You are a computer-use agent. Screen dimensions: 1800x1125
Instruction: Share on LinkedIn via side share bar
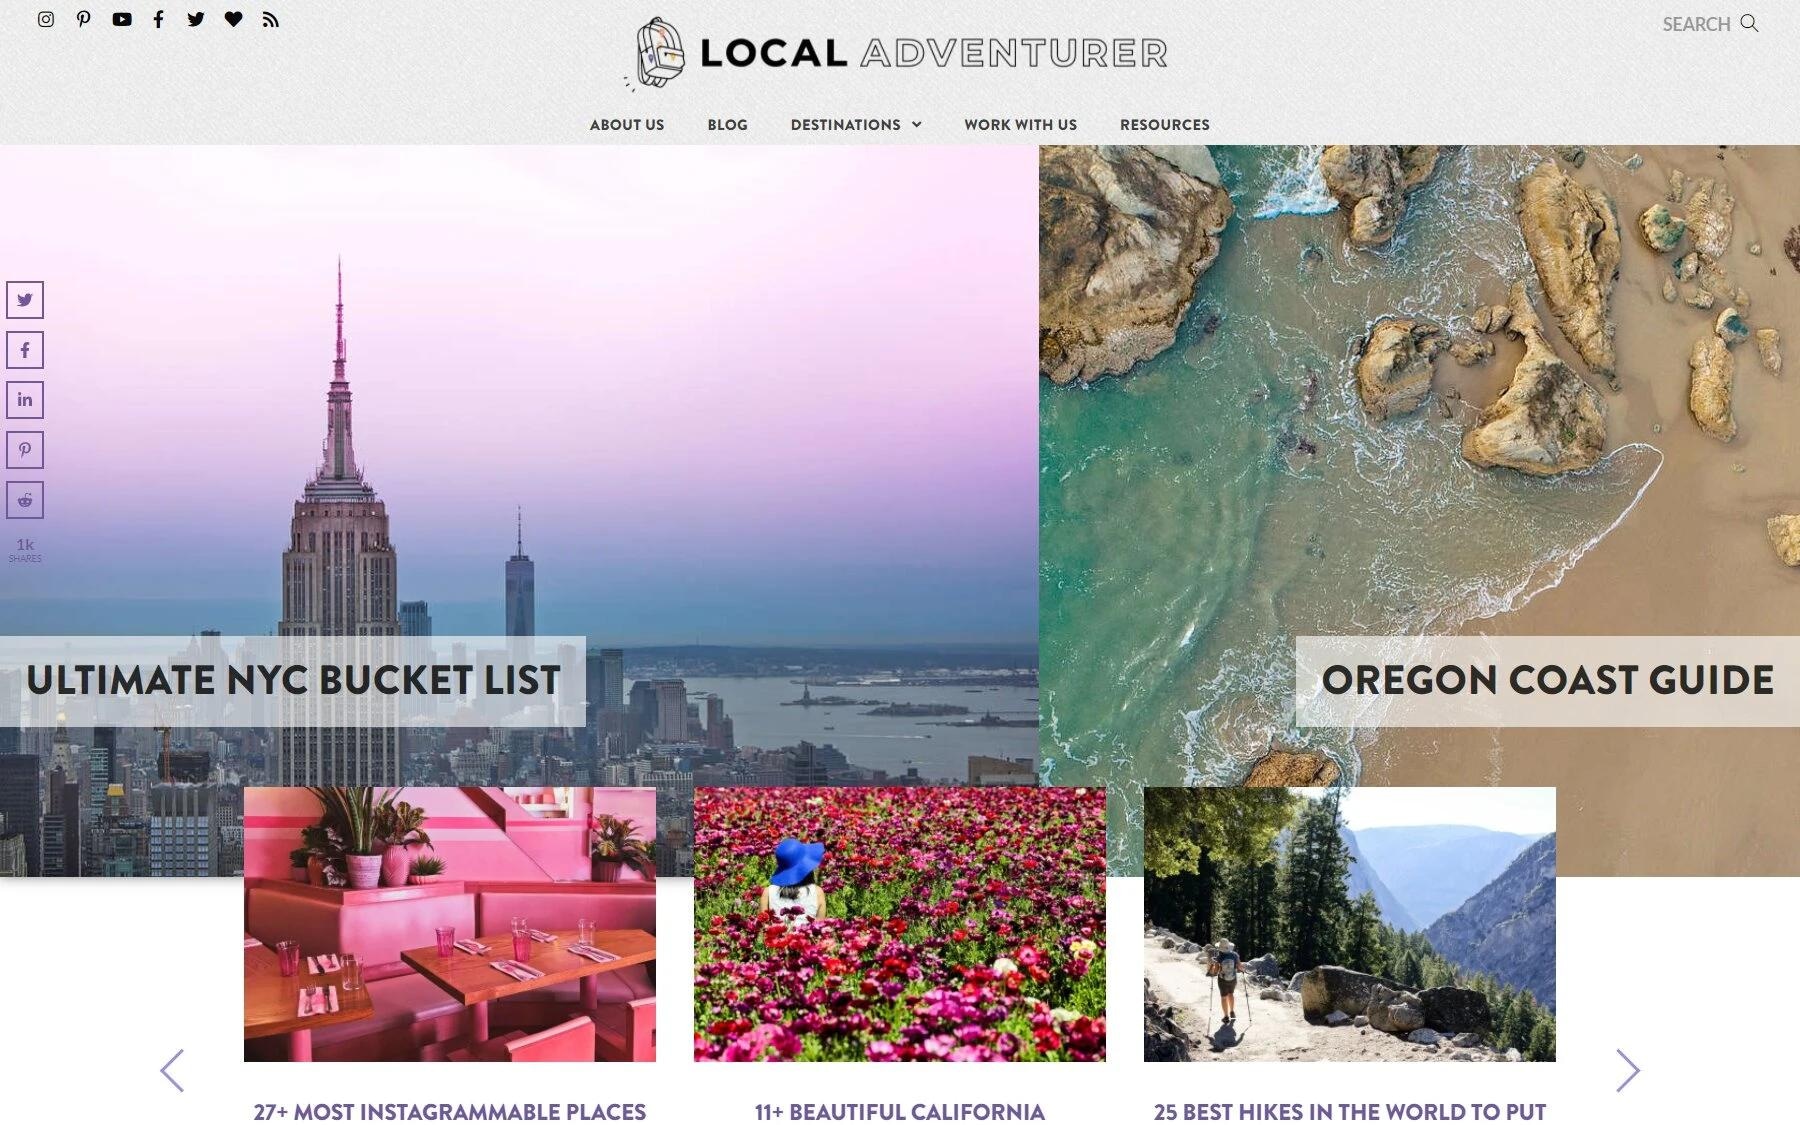[x=25, y=400]
